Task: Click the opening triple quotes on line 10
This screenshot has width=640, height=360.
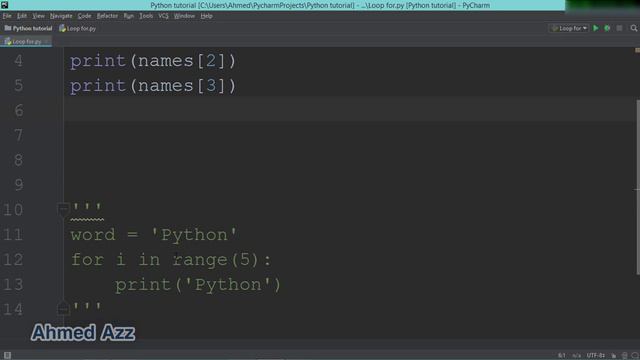Action: (x=87, y=207)
